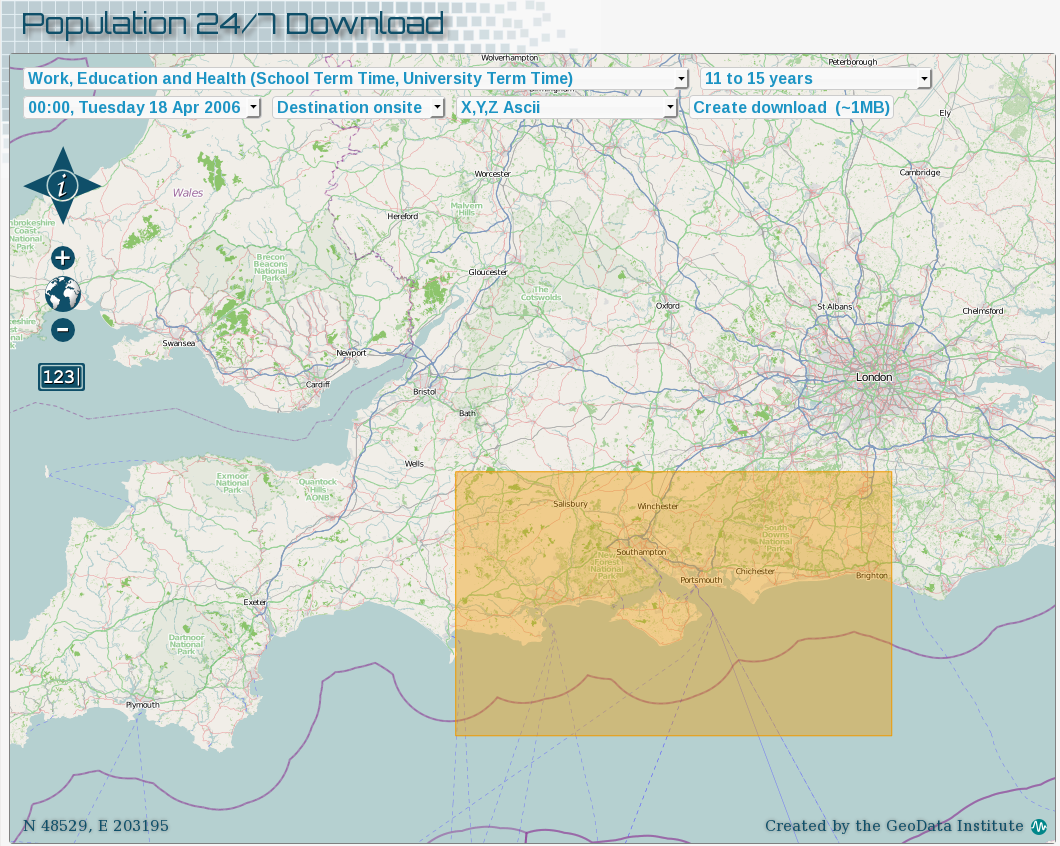Click the Bristol label on the map
The width and height of the screenshot is (1060, 846).
click(x=425, y=392)
